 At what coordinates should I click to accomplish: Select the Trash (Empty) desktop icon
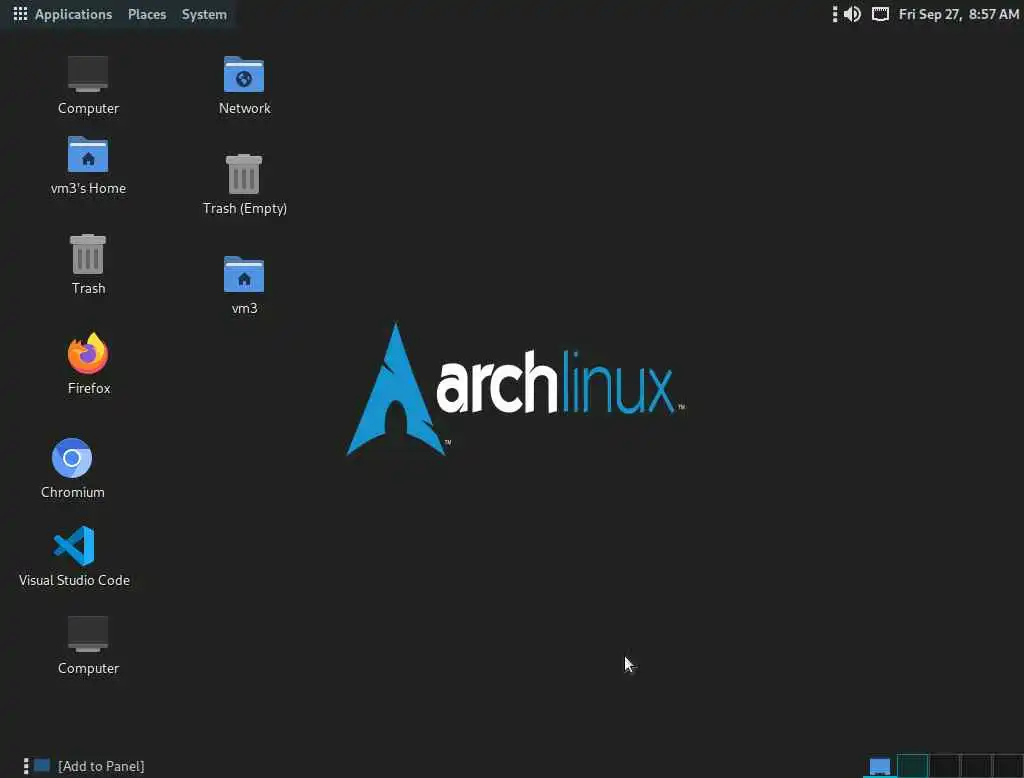tap(244, 174)
